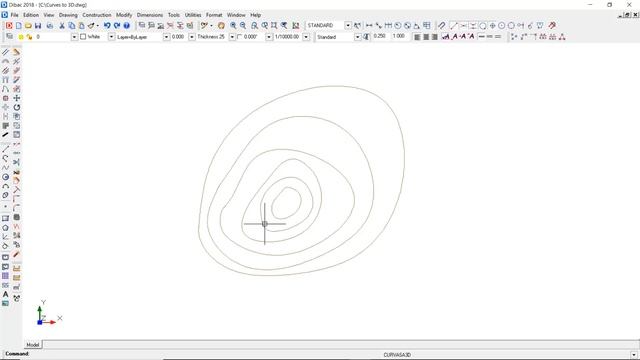Viewport: 640px width, 360px height.
Task: Expand the Standard text style dropdown
Action: point(358,37)
